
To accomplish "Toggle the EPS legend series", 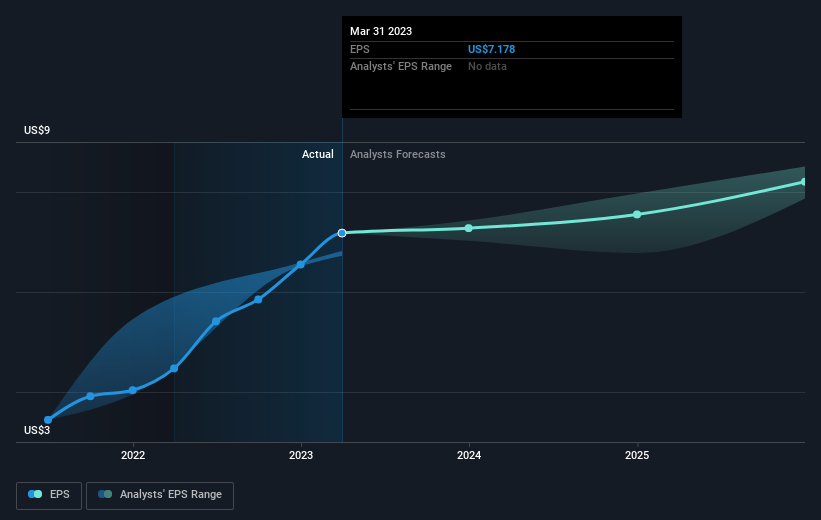I will click(x=50, y=494).
